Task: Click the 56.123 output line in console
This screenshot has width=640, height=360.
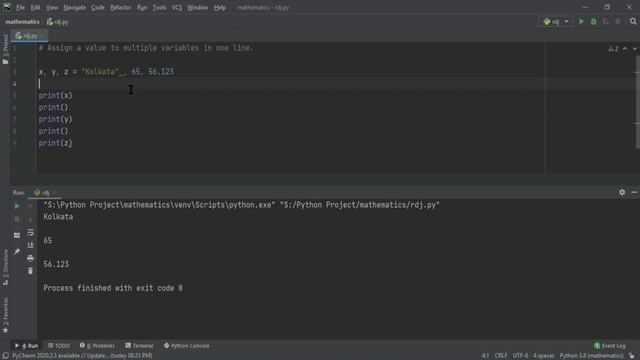Action: pos(56,264)
